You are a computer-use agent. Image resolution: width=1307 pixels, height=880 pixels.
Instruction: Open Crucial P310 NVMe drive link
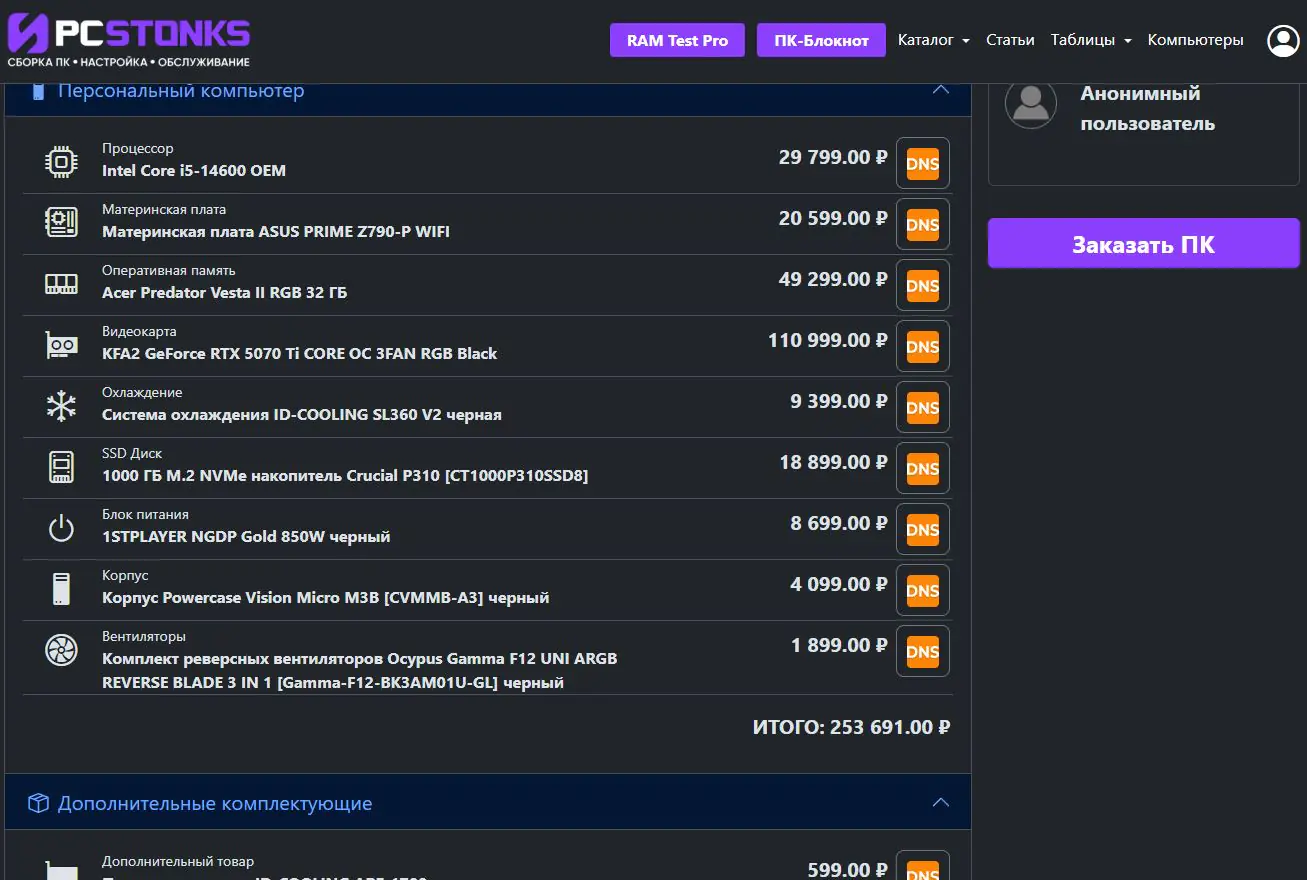coord(345,476)
